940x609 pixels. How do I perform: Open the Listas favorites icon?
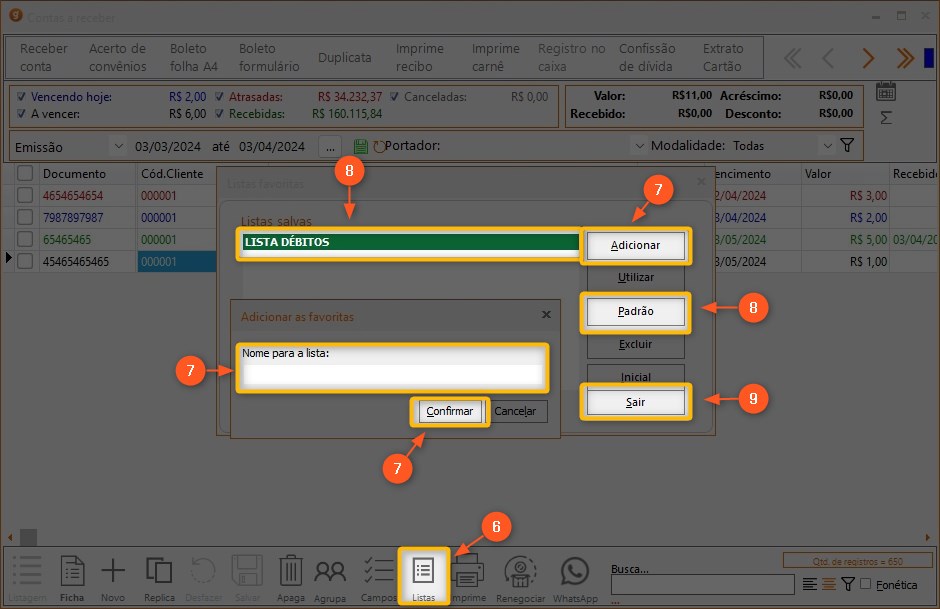click(423, 574)
